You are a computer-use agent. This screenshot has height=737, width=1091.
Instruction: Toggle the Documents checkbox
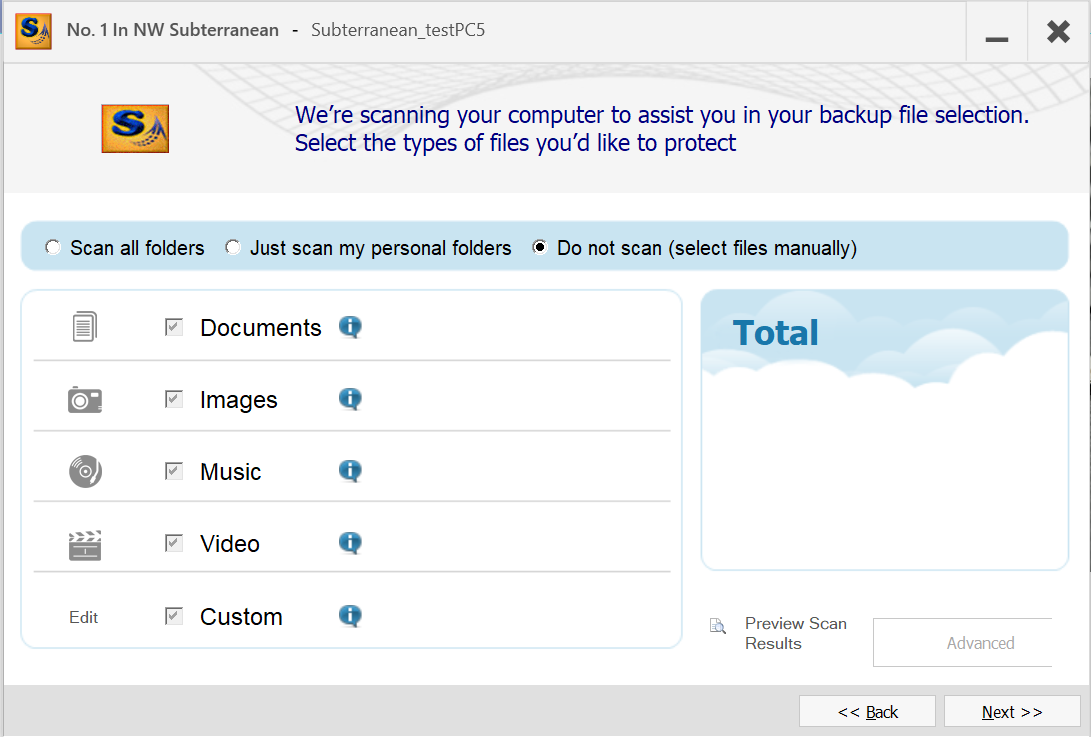(174, 327)
